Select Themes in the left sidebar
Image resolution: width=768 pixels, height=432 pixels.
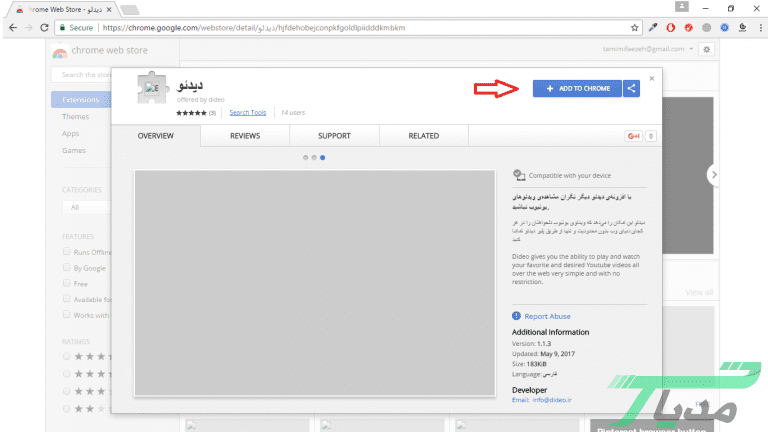click(x=75, y=117)
